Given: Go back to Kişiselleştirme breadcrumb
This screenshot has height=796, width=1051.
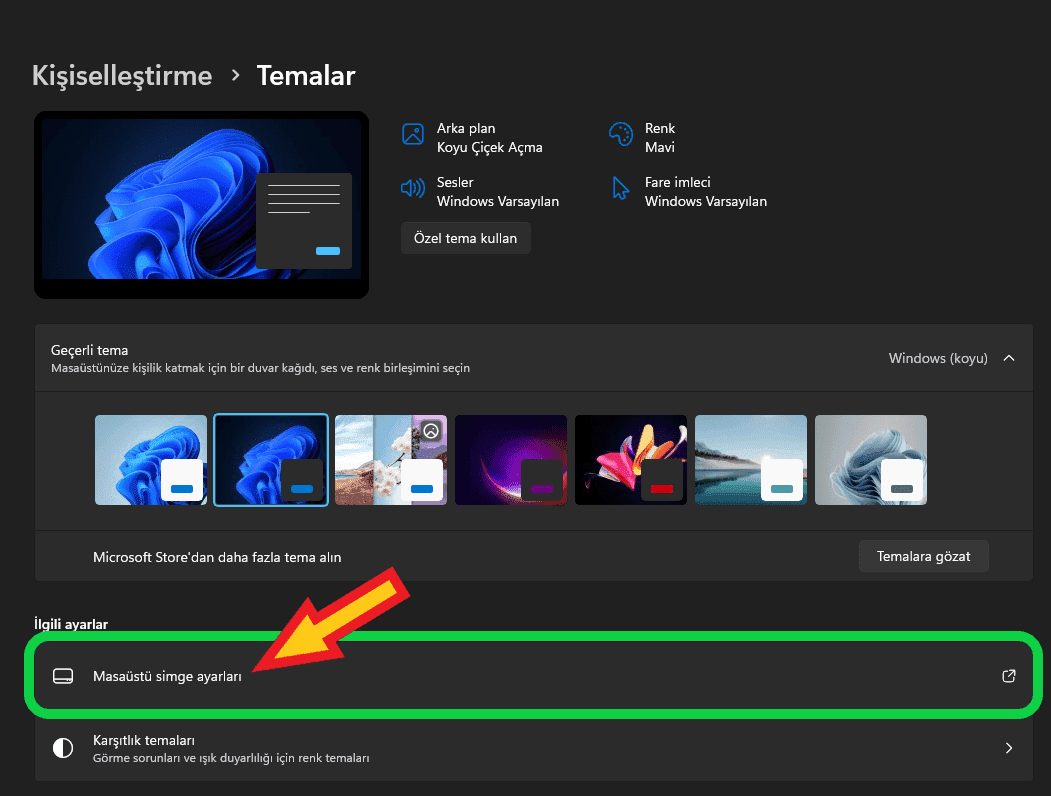Looking at the screenshot, I should tap(122, 75).
